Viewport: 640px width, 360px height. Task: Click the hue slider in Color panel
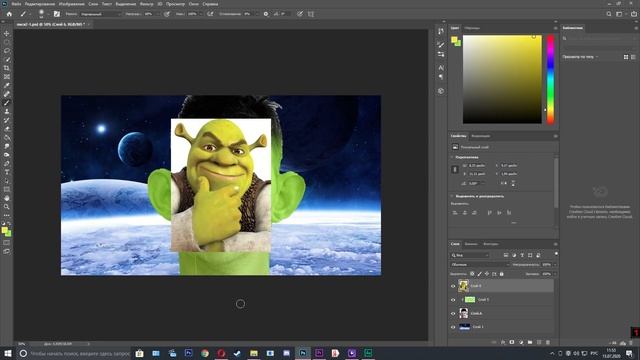[x=551, y=80]
